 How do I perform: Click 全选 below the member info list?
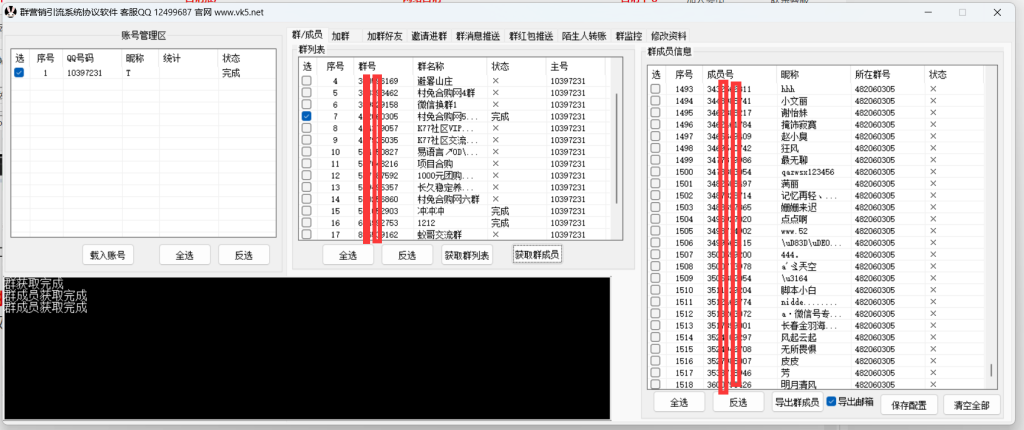pyautogui.click(x=679, y=403)
